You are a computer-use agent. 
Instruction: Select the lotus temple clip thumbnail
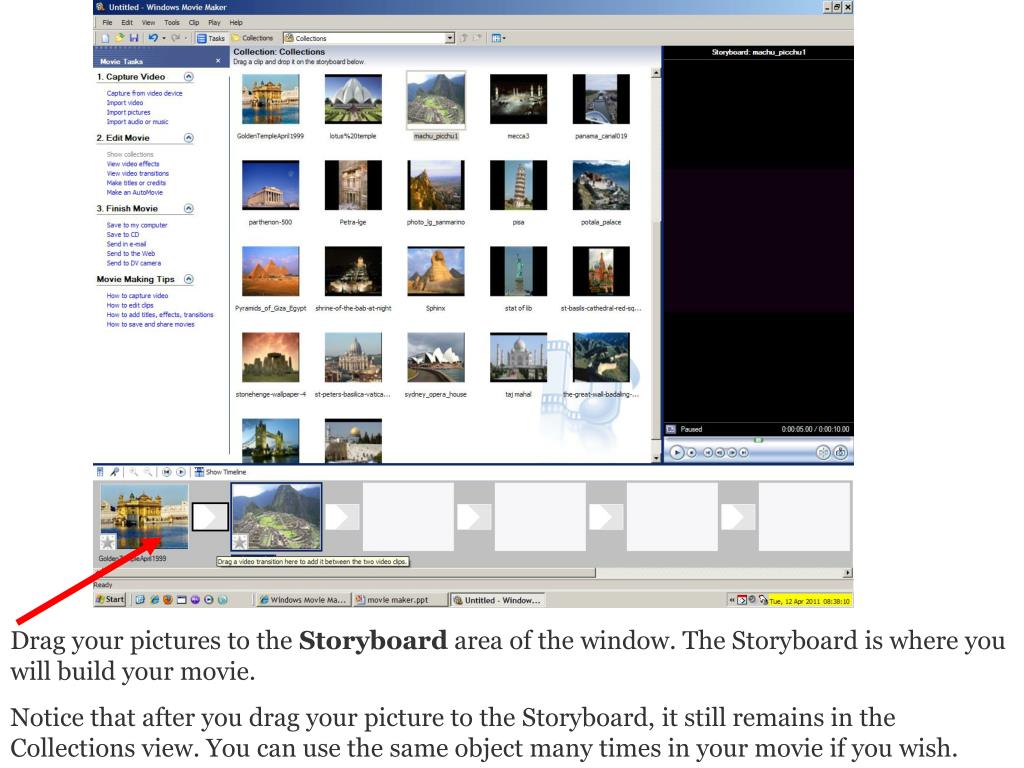pos(353,99)
